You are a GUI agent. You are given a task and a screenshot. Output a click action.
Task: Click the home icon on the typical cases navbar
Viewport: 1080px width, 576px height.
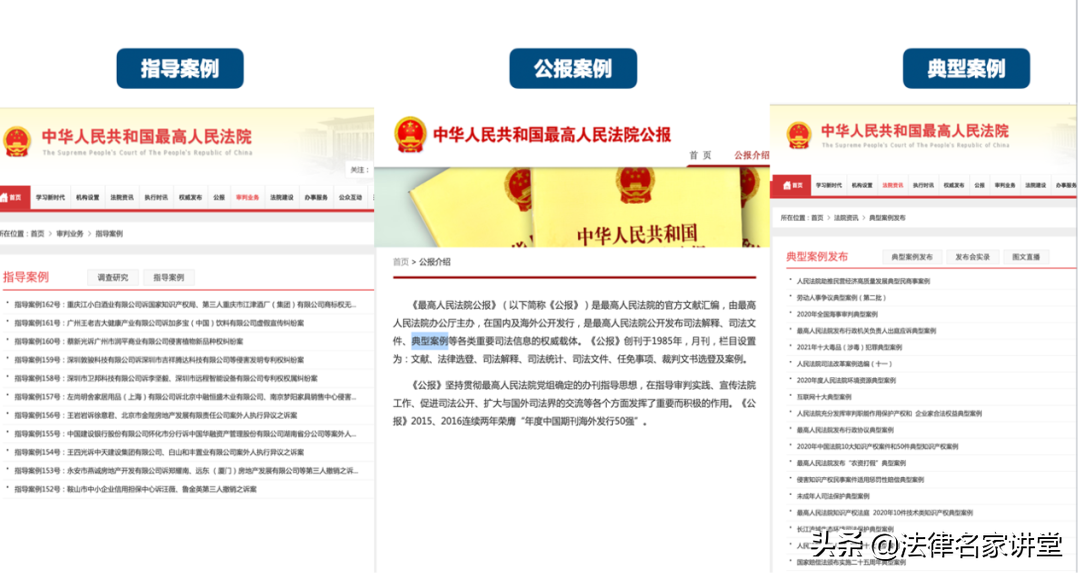tap(787, 183)
